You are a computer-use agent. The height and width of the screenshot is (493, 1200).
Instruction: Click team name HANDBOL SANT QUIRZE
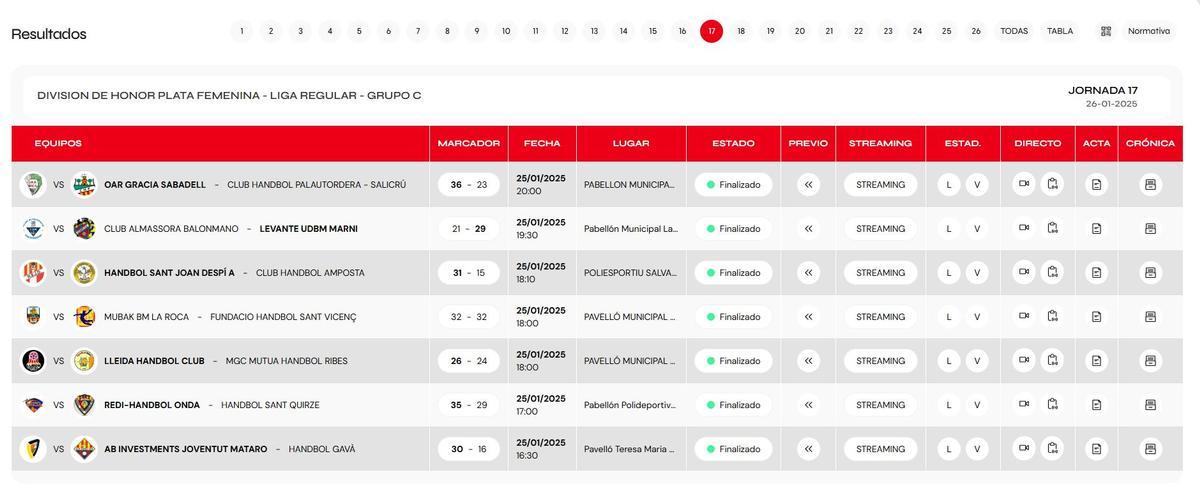[x=270, y=405]
